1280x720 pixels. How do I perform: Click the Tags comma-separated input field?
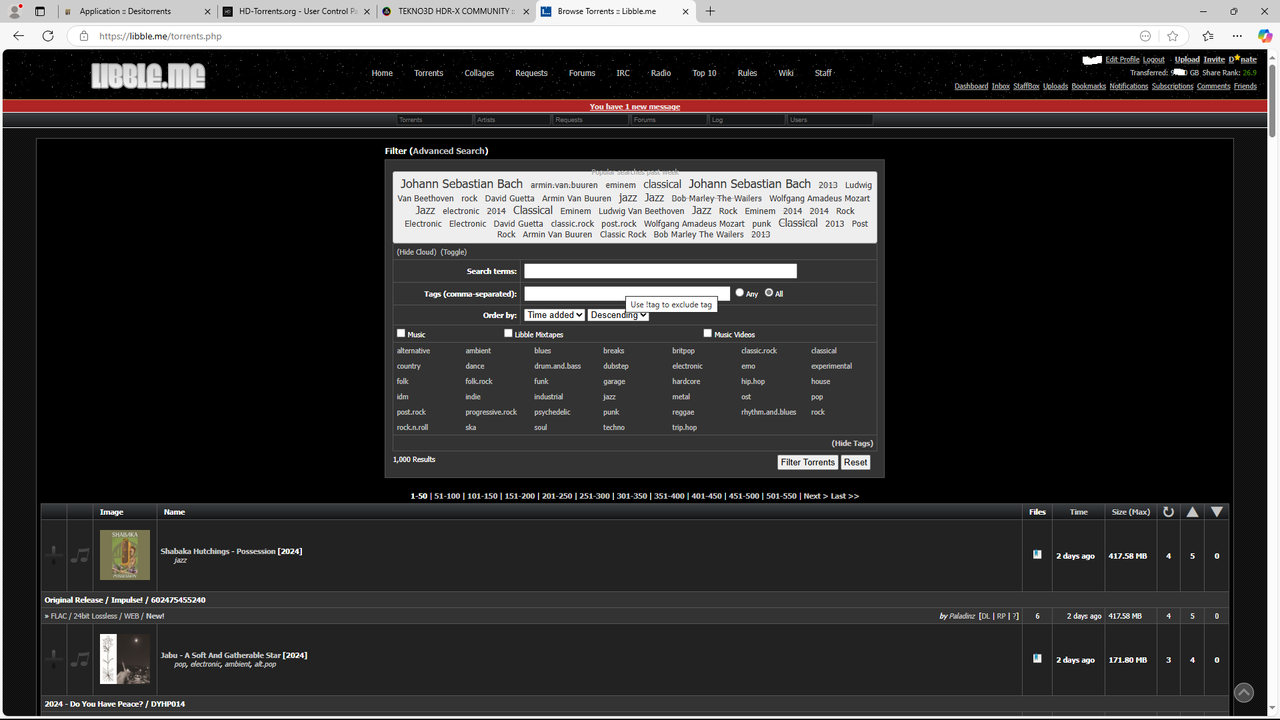click(x=627, y=293)
